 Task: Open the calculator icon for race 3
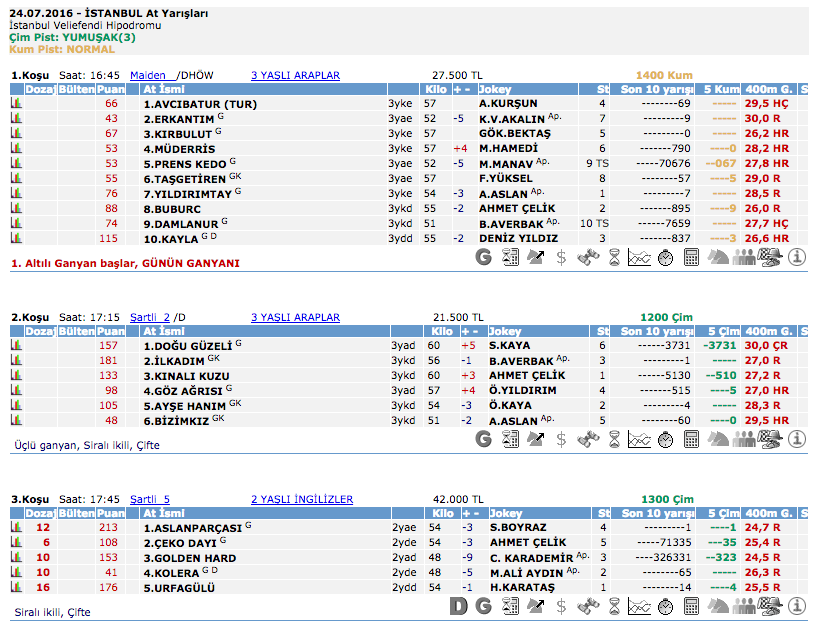tap(691, 605)
